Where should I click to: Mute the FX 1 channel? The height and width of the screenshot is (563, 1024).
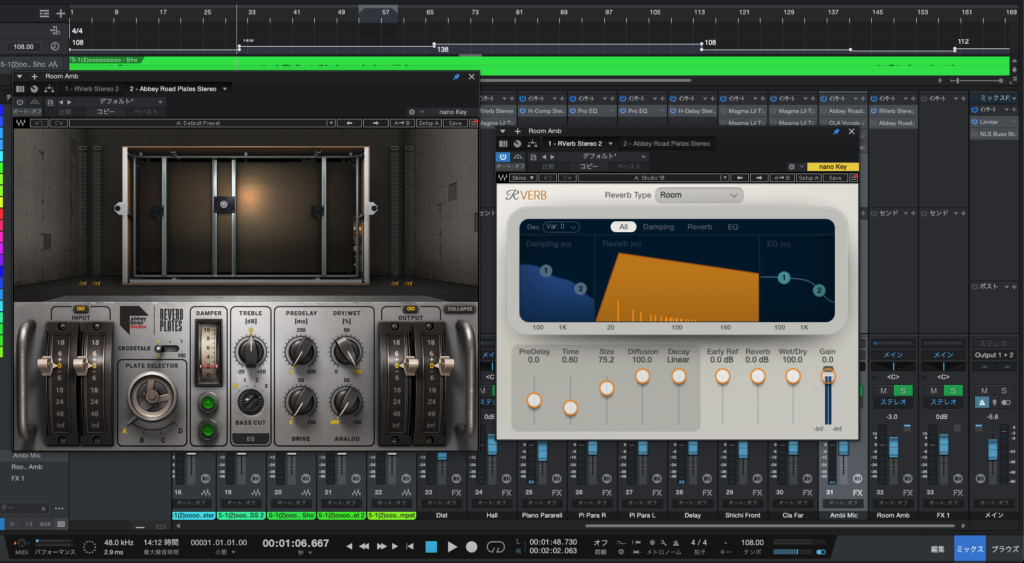click(x=934, y=391)
